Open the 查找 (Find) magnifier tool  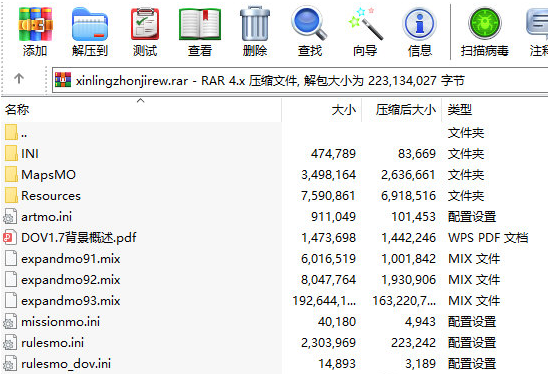click(x=309, y=24)
